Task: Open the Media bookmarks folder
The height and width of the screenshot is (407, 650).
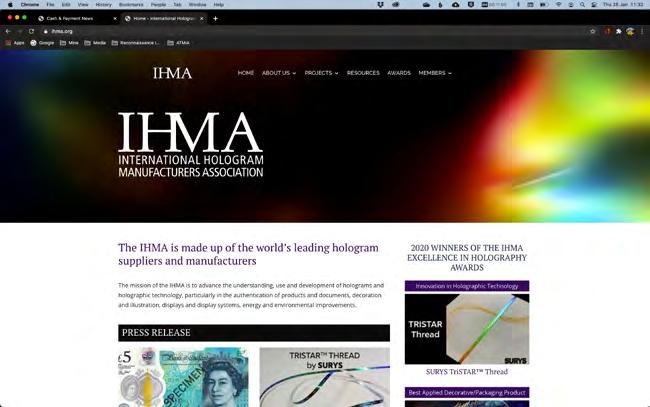Action: pyautogui.click(x=95, y=43)
